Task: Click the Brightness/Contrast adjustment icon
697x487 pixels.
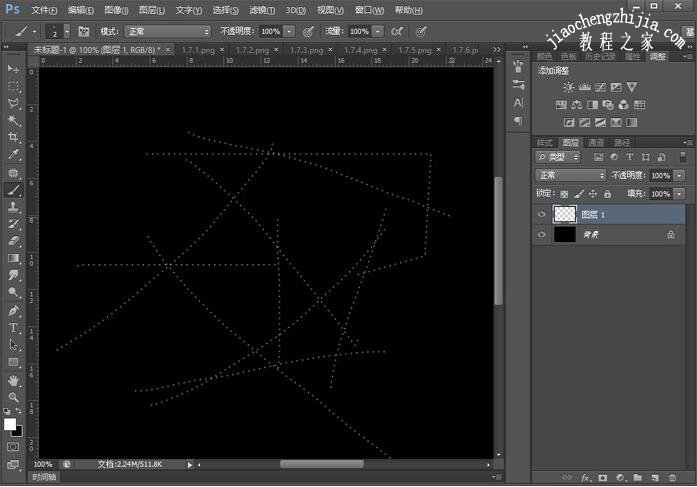Action: point(568,88)
